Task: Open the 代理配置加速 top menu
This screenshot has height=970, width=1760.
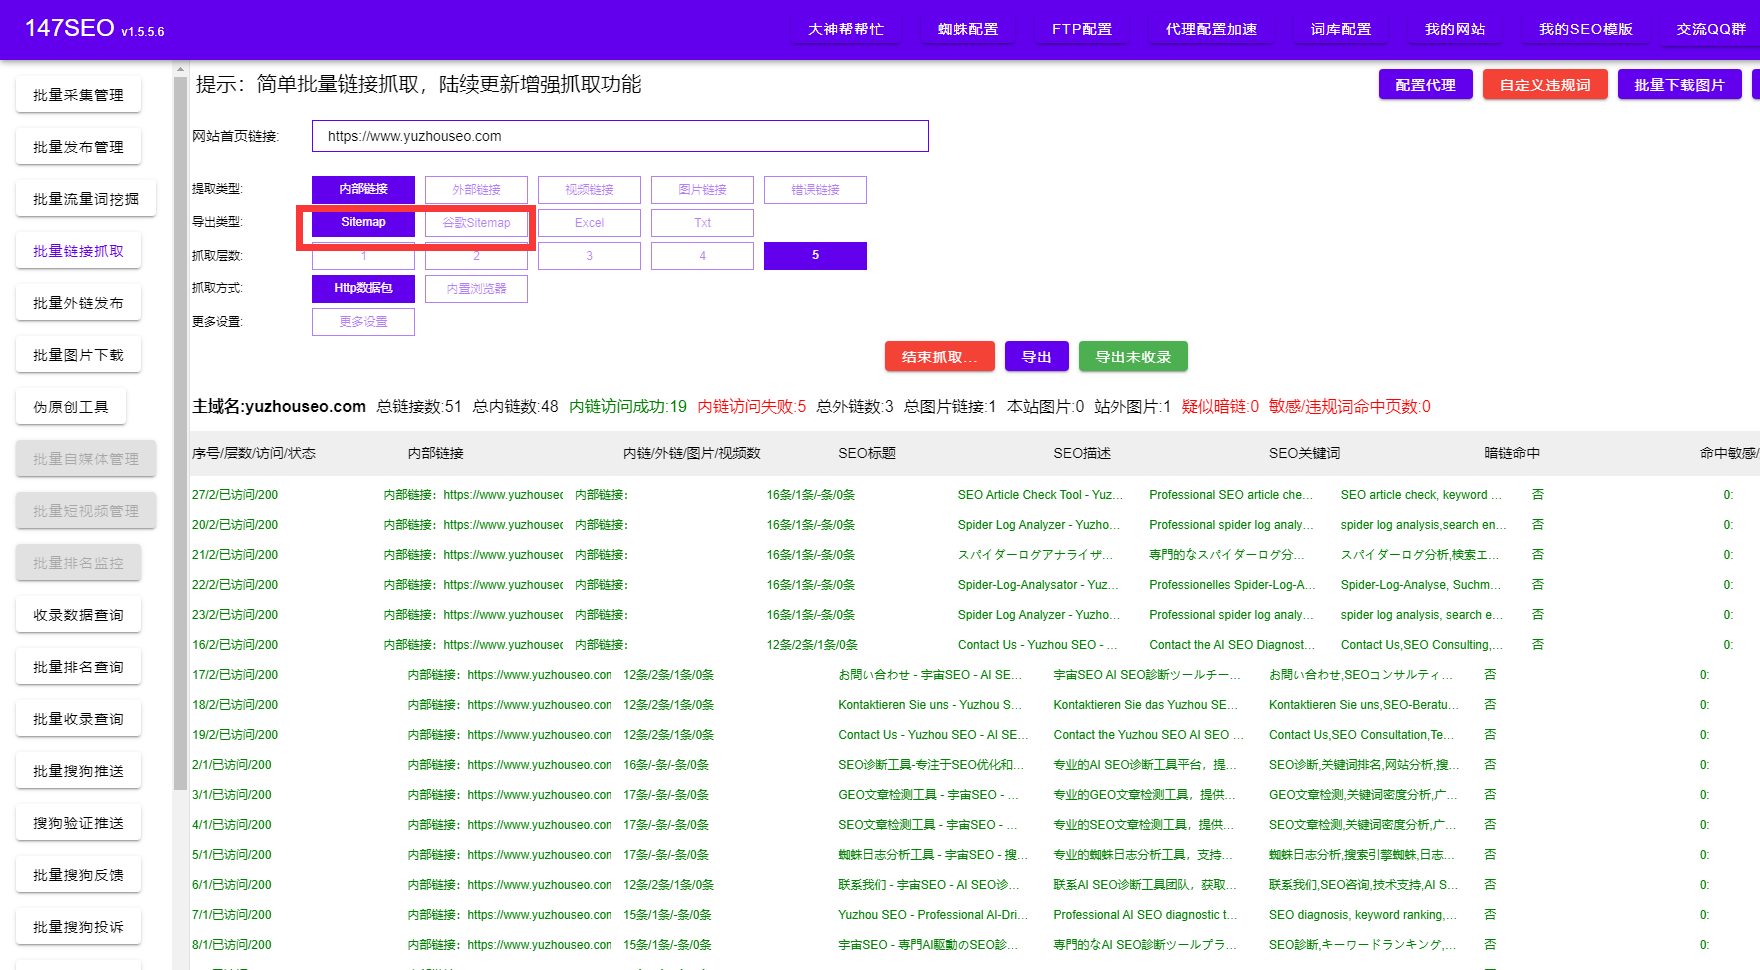Action: coord(1211,29)
